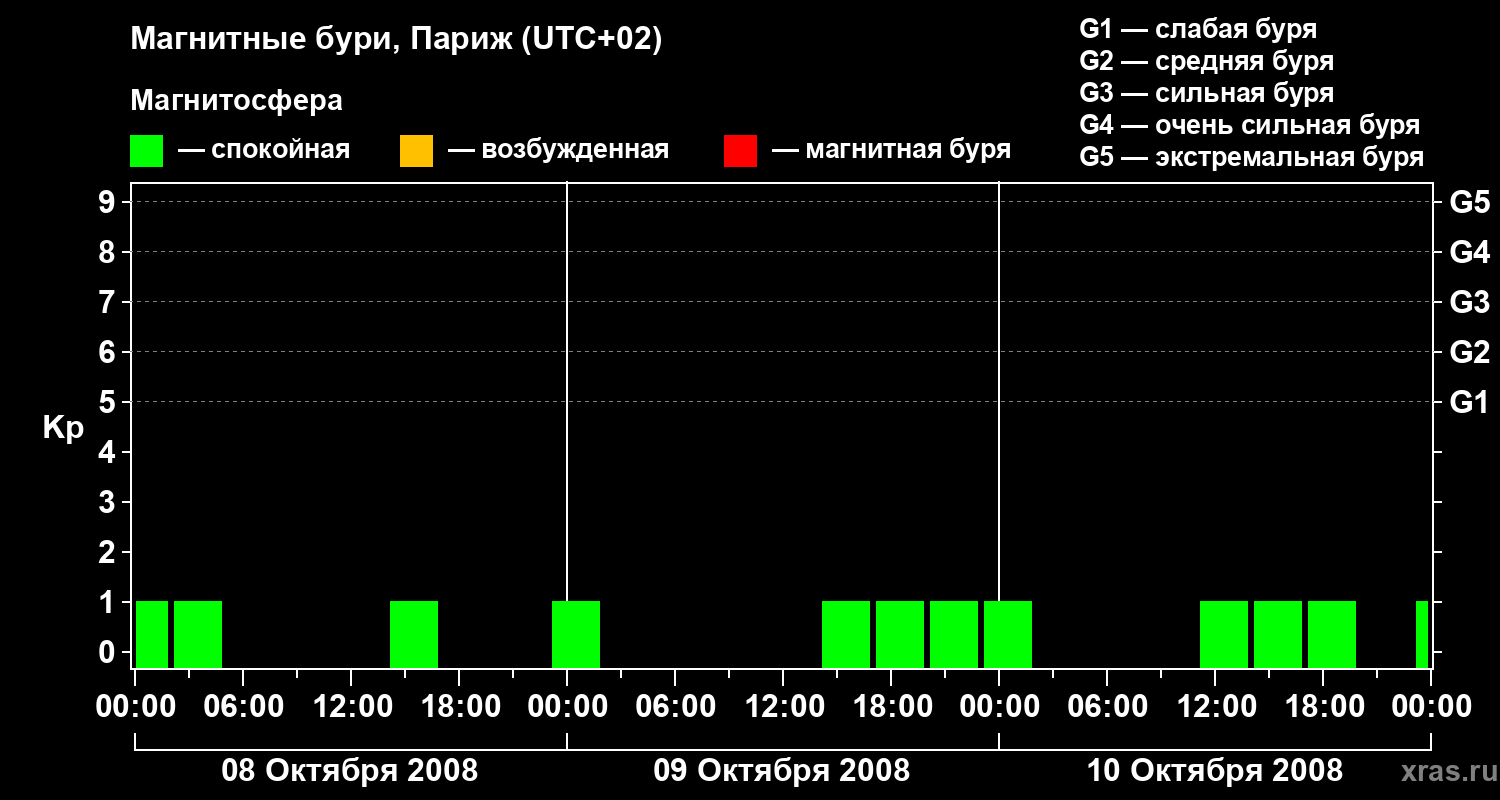Click the 'G2' right-axis level label
Screen dimensions: 1500x800
click(x=1469, y=352)
